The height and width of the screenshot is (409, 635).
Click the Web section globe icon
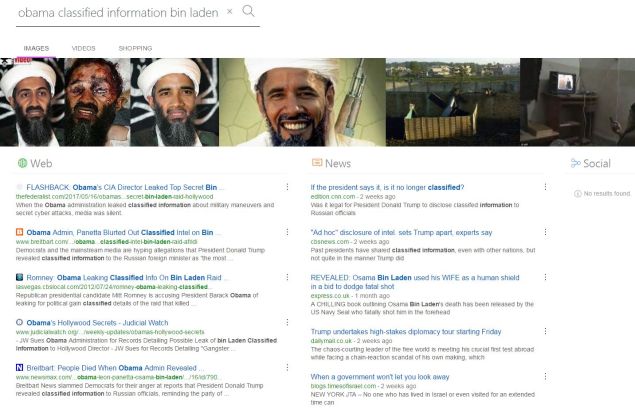click(22, 163)
